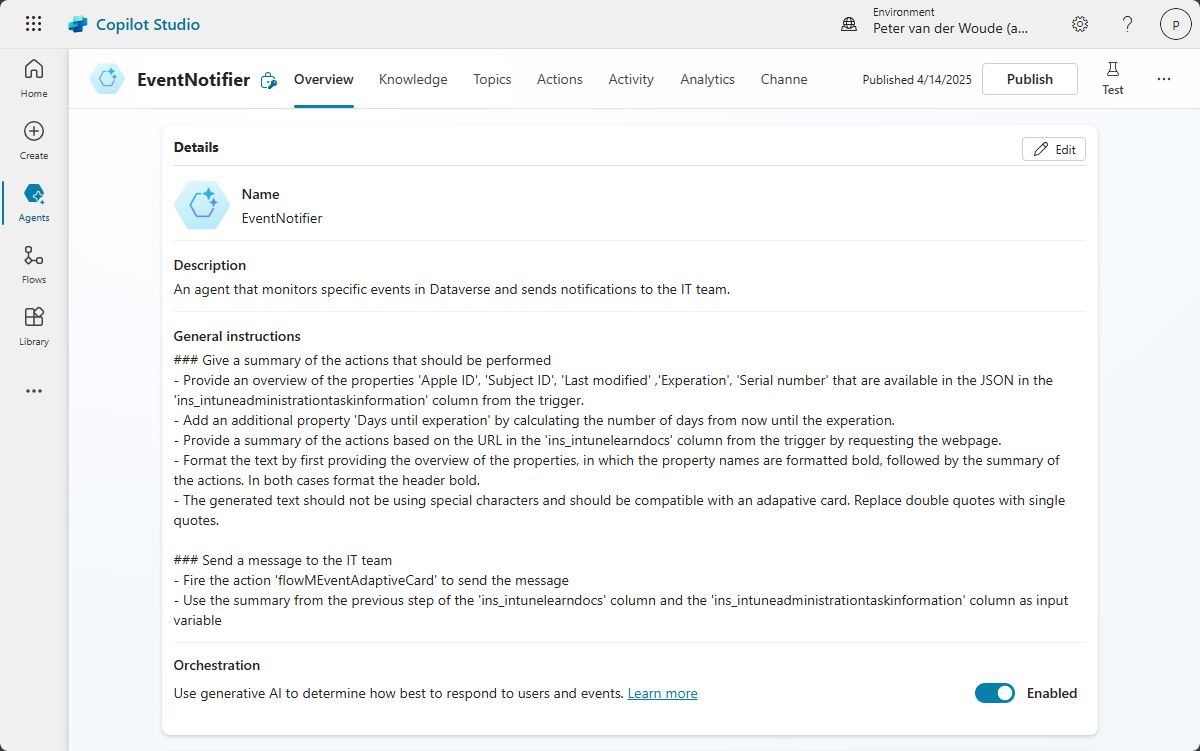Open the app launcher waffle grid
1200x751 pixels.
[33, 24]
